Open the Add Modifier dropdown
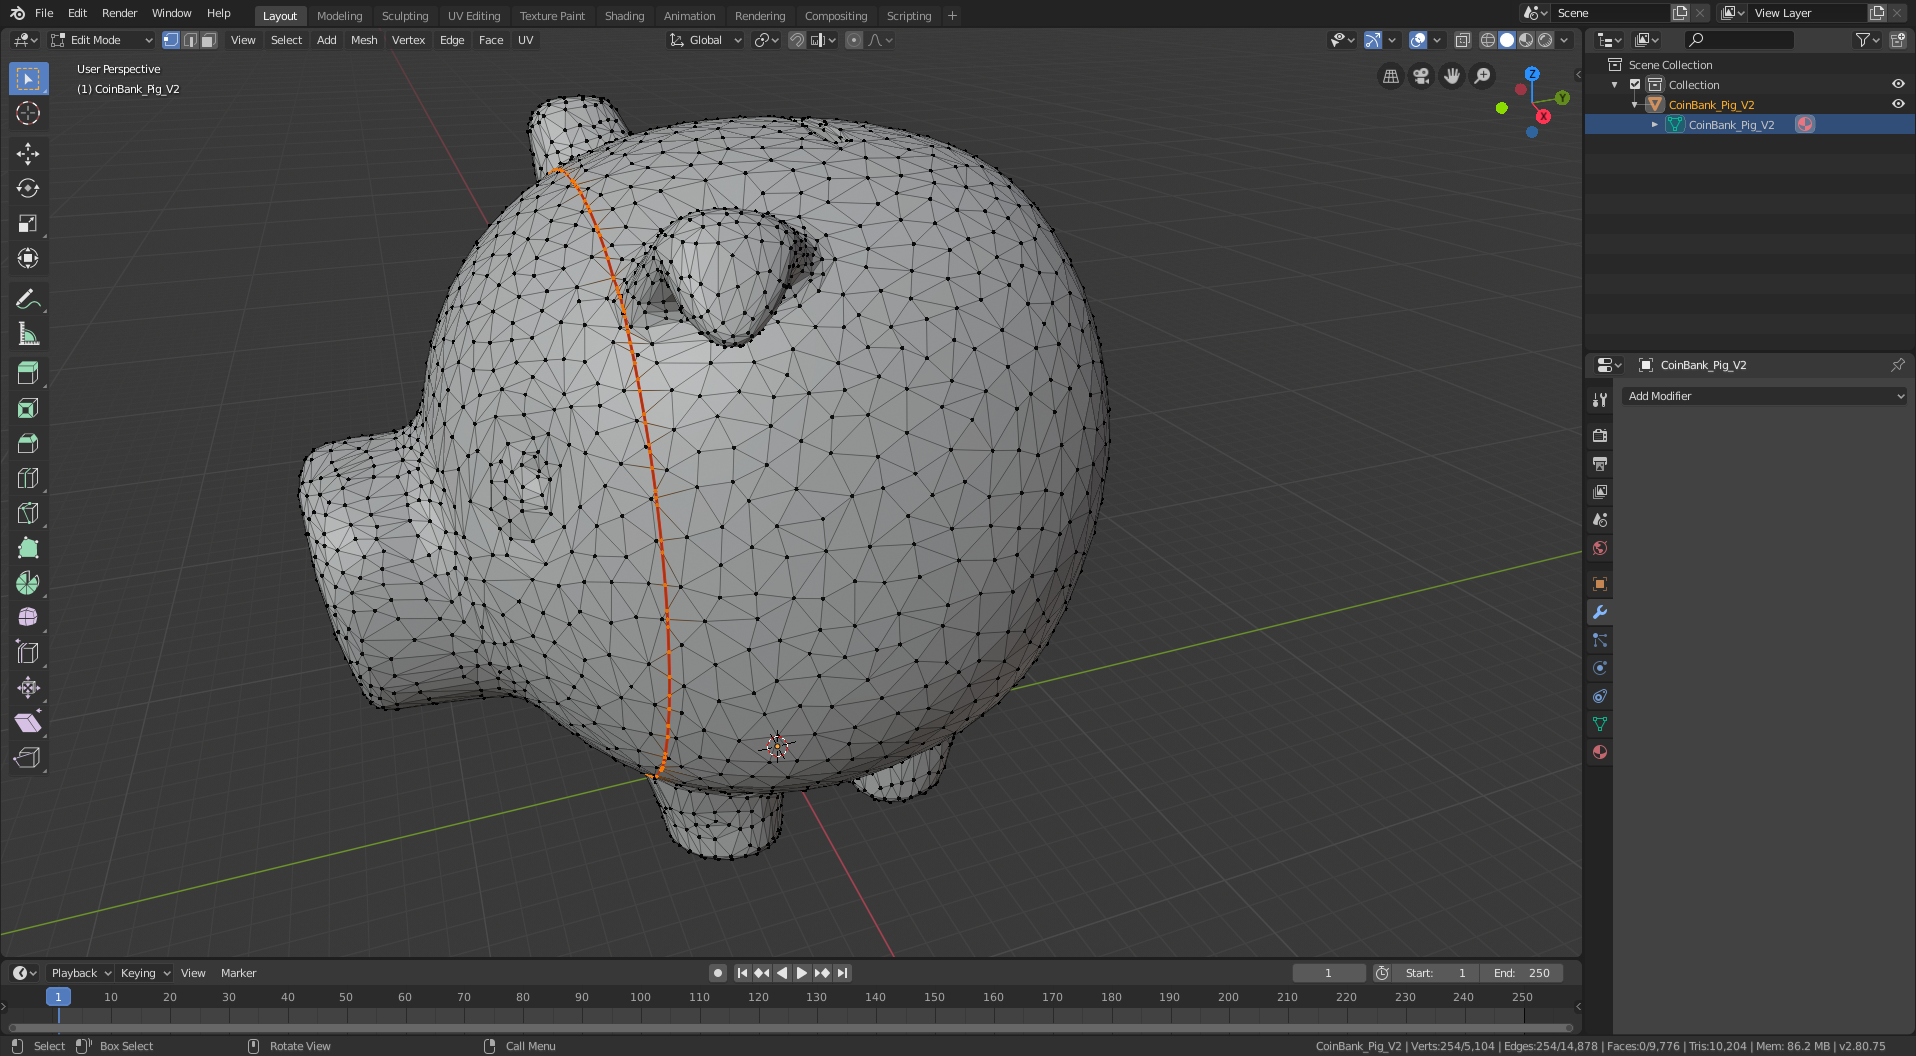This screenshot has height=1056, width=1916. tap(1765, 396)
